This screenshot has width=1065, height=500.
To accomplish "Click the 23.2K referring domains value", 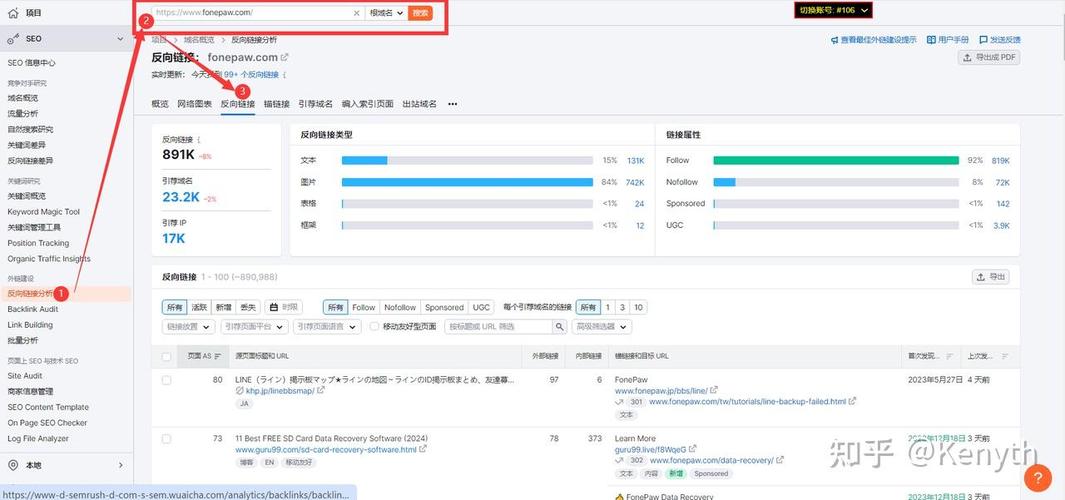I will (181, 197).
